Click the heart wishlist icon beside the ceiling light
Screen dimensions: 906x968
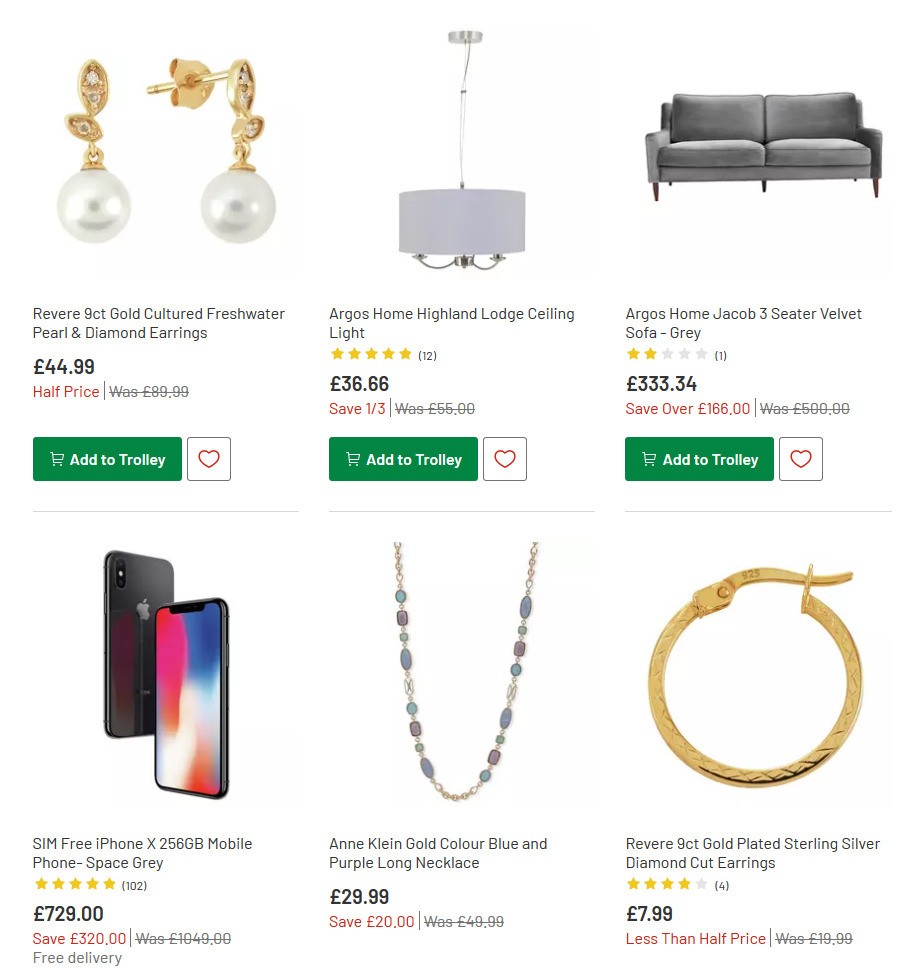click(505, 458)
